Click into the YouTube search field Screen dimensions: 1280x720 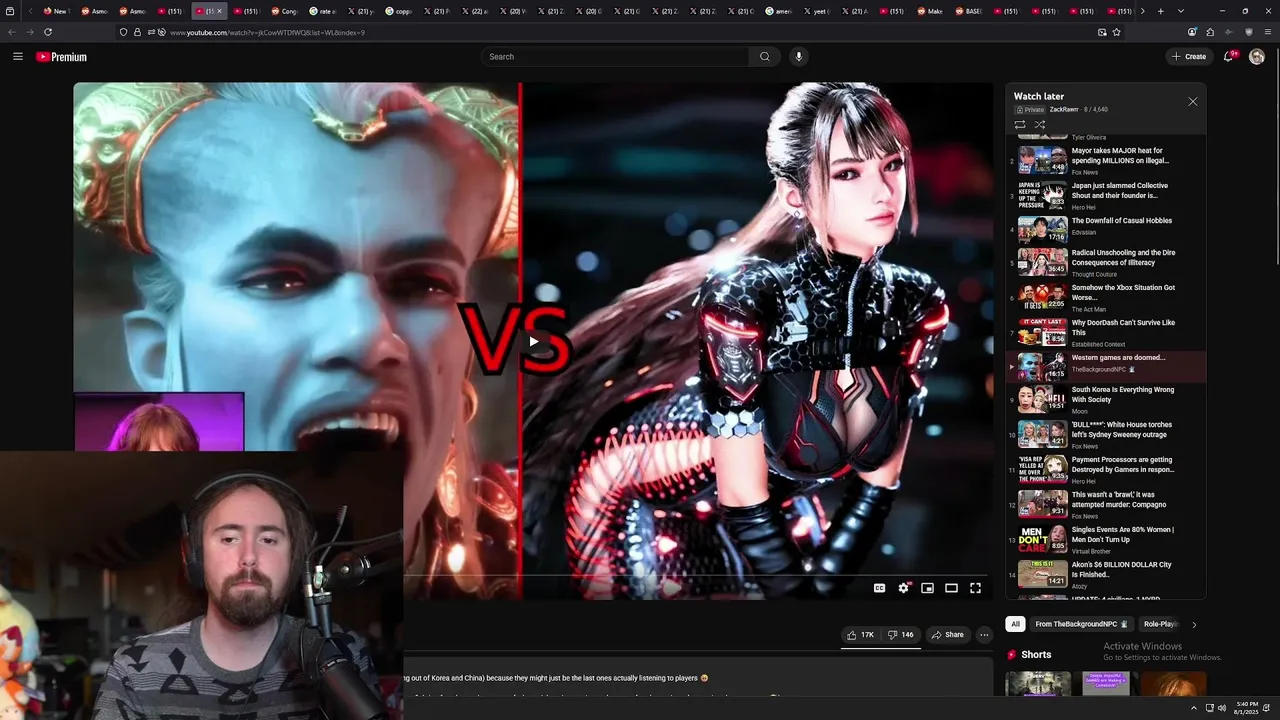coord(615,57)
